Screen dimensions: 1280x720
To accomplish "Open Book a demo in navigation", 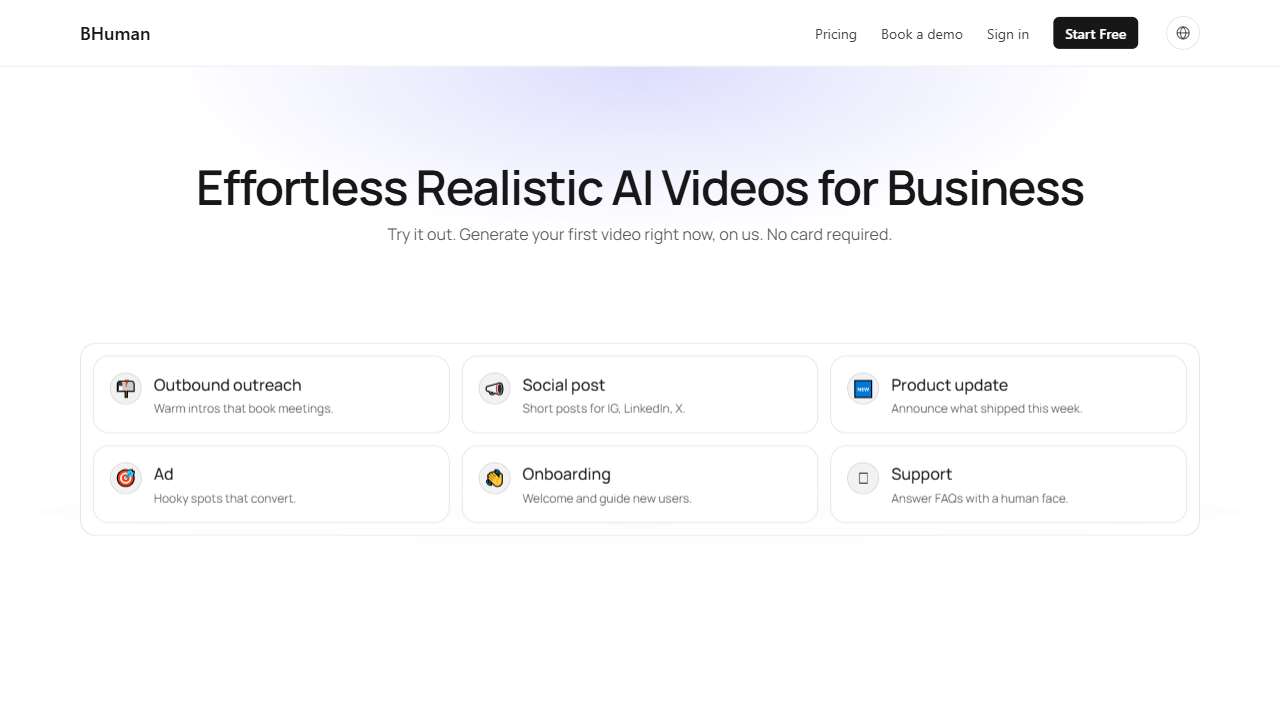I will pos(921,34).
